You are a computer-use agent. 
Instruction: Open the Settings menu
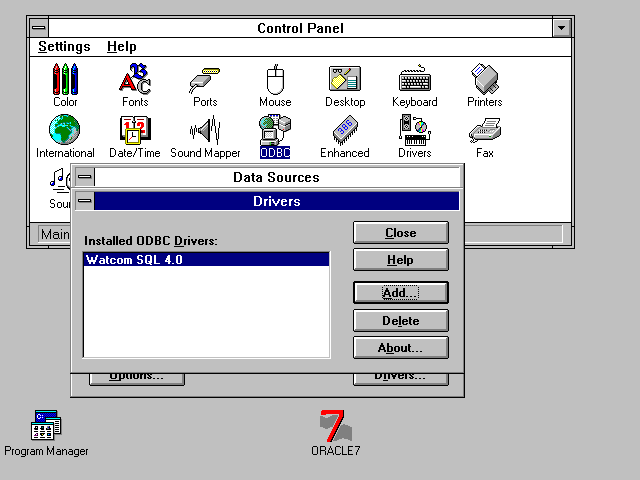click(64, 47)
